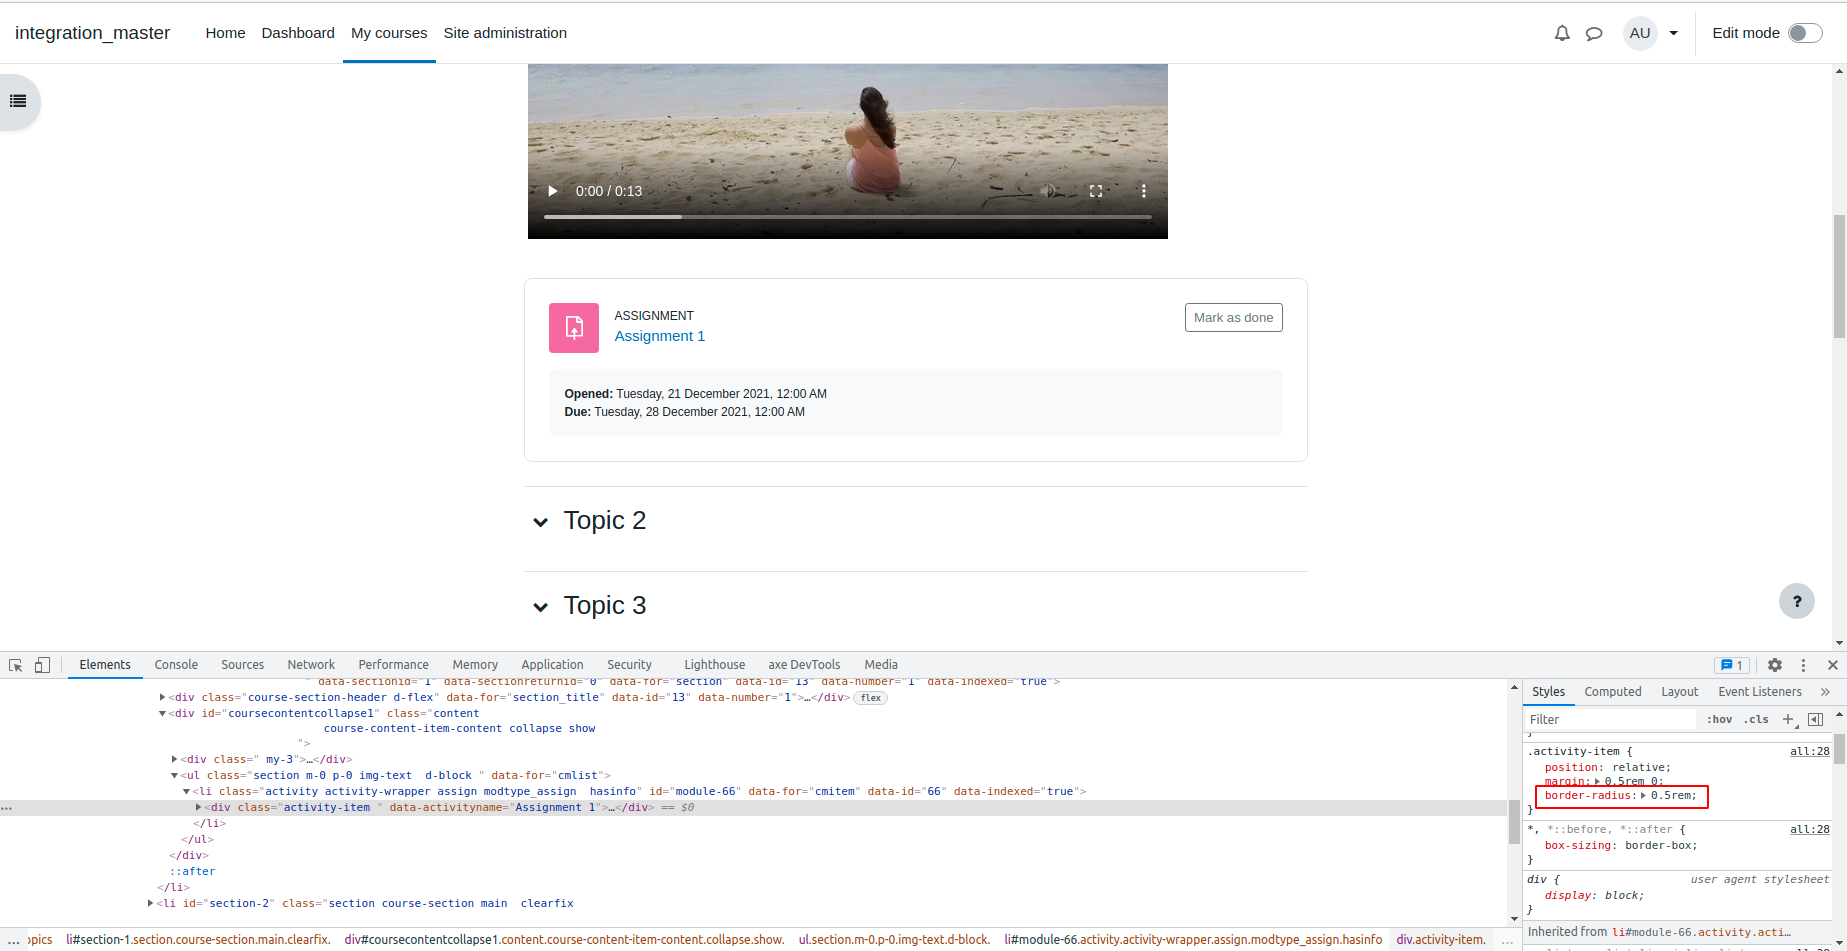Switch to the Event Listeners pane

click(1760, 692)
